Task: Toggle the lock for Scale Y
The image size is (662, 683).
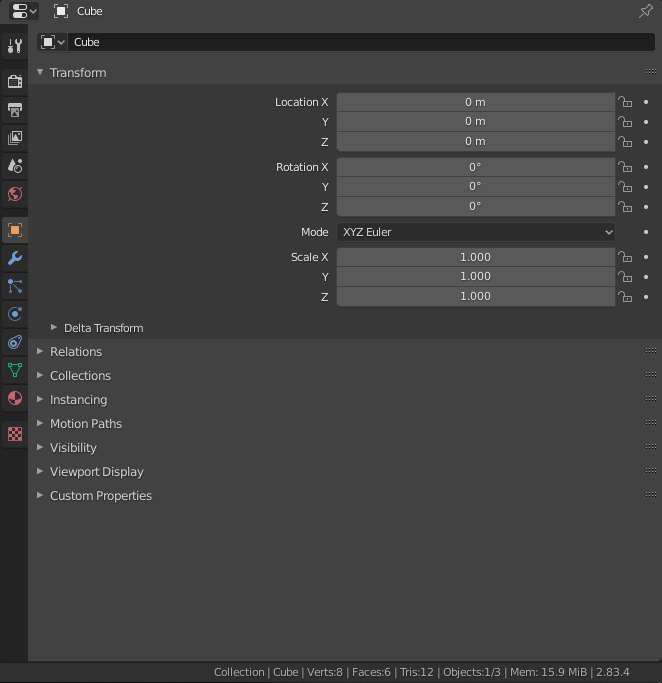Action: pyautogui.click(x=625, y=277)
